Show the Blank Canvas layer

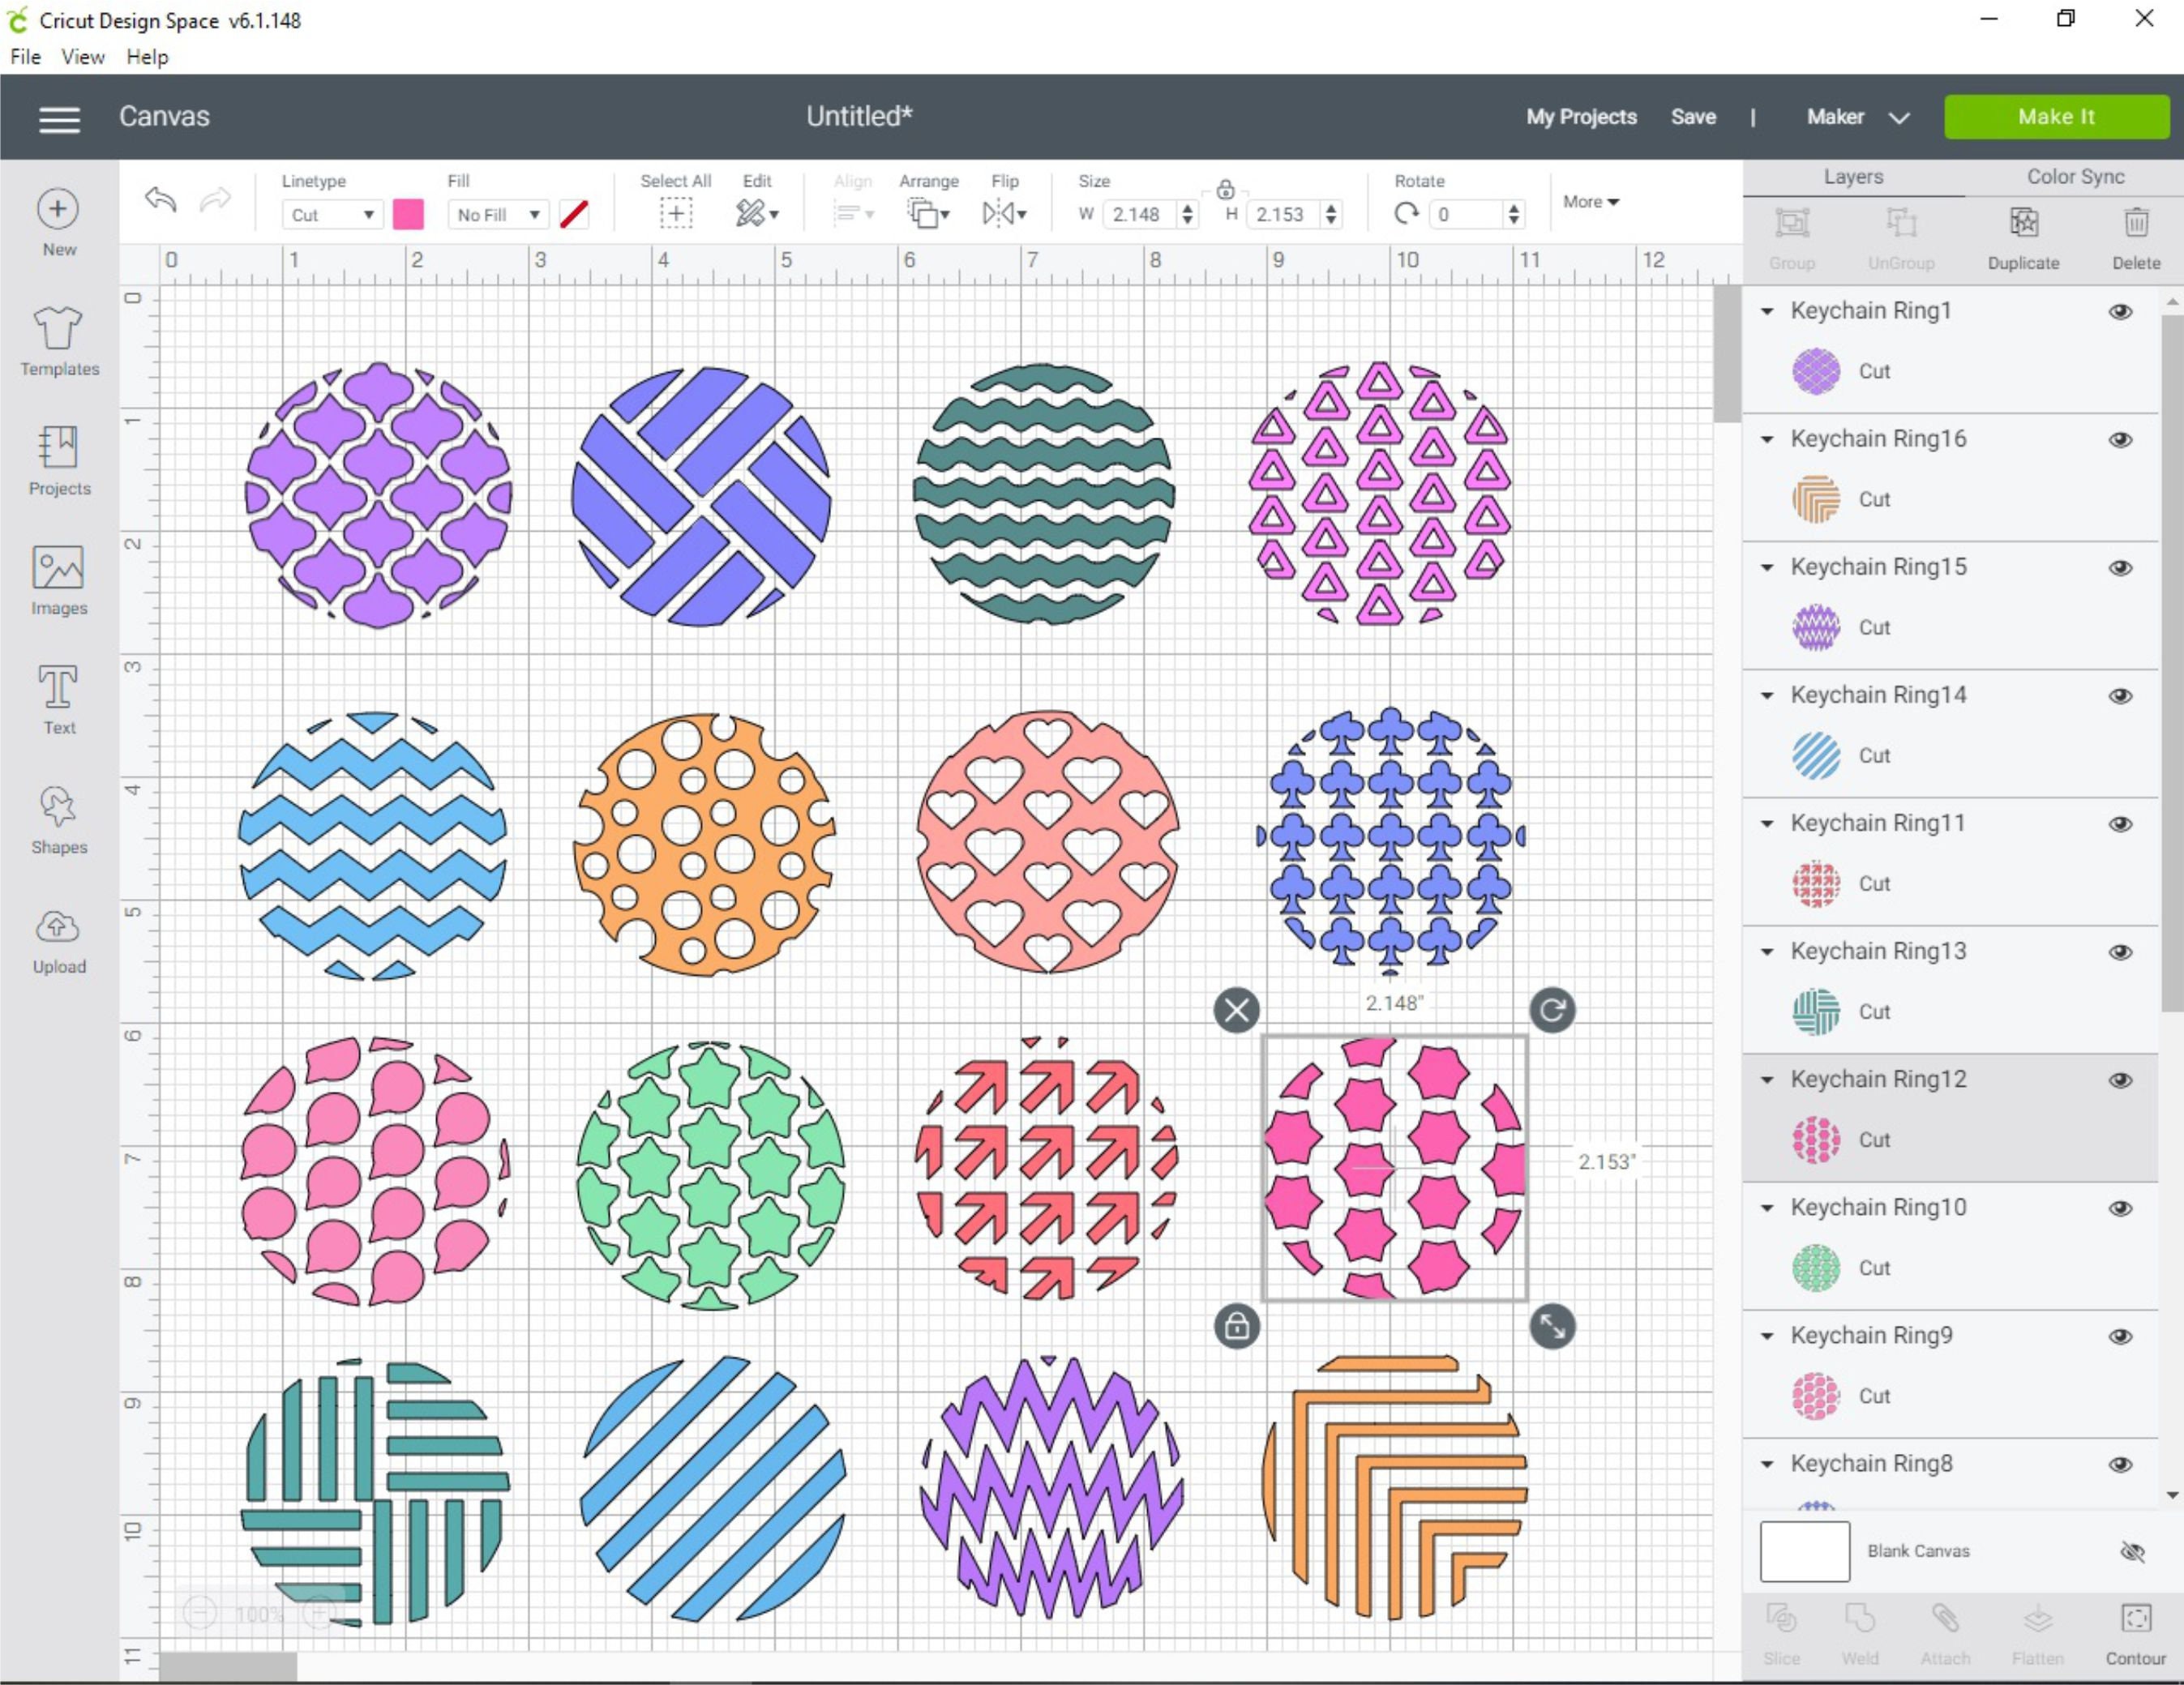tap(2132, 1551)
